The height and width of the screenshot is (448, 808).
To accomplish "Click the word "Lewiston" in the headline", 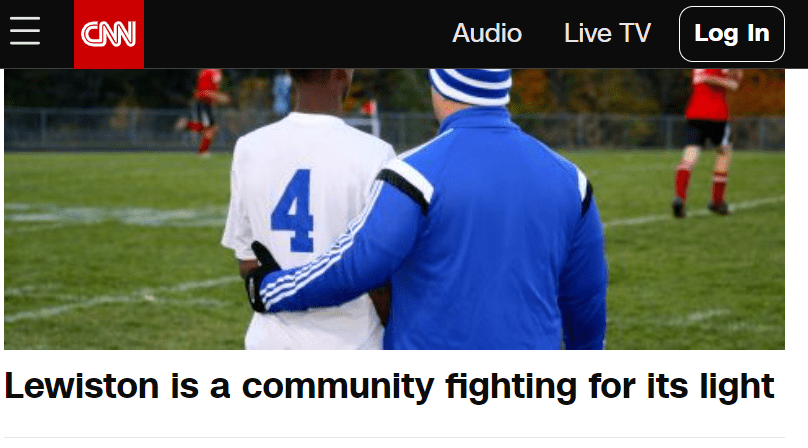I will point(81,386).
